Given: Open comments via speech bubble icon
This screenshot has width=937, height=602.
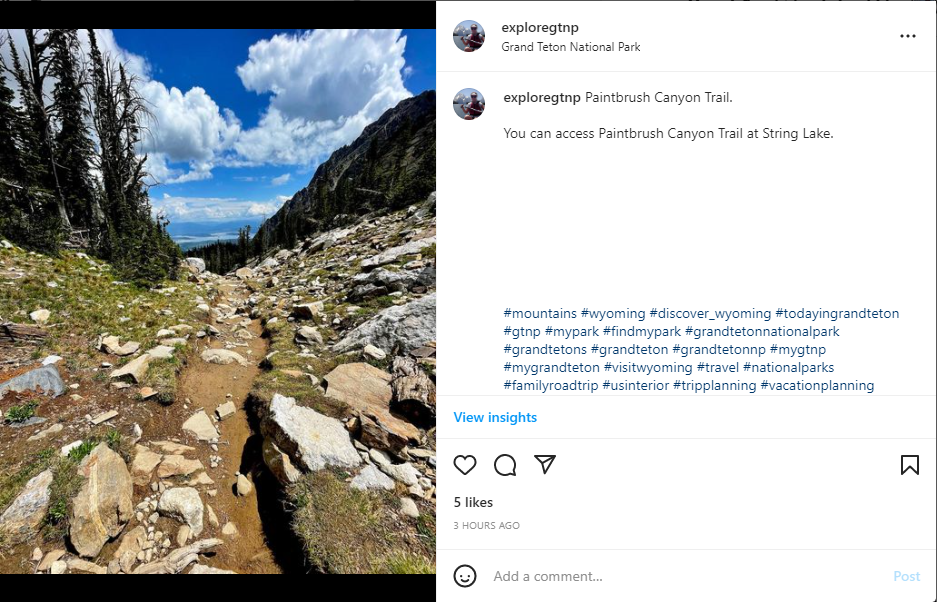Looking at the screenshot, I should (x=505, y=465).
